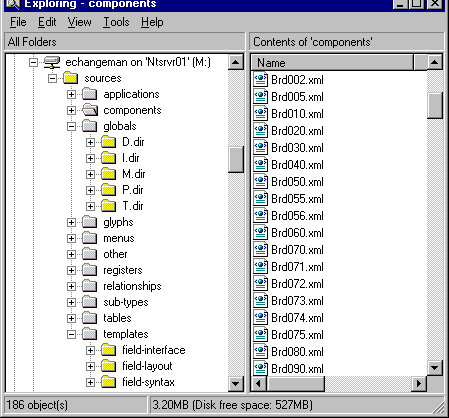Collapse the templates folder node
Screen dimensions: 449x418
pyautogui.click(x=71, y=334)
